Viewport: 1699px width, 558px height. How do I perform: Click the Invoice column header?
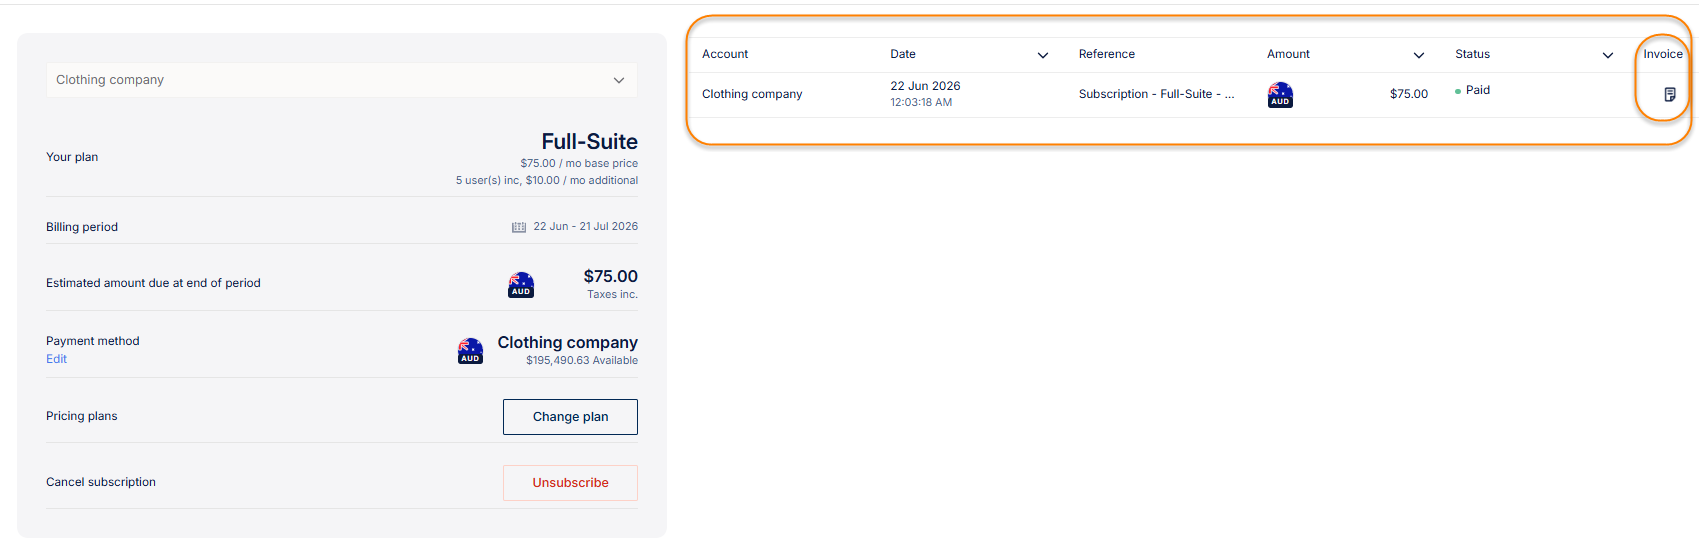(1663, 54)
